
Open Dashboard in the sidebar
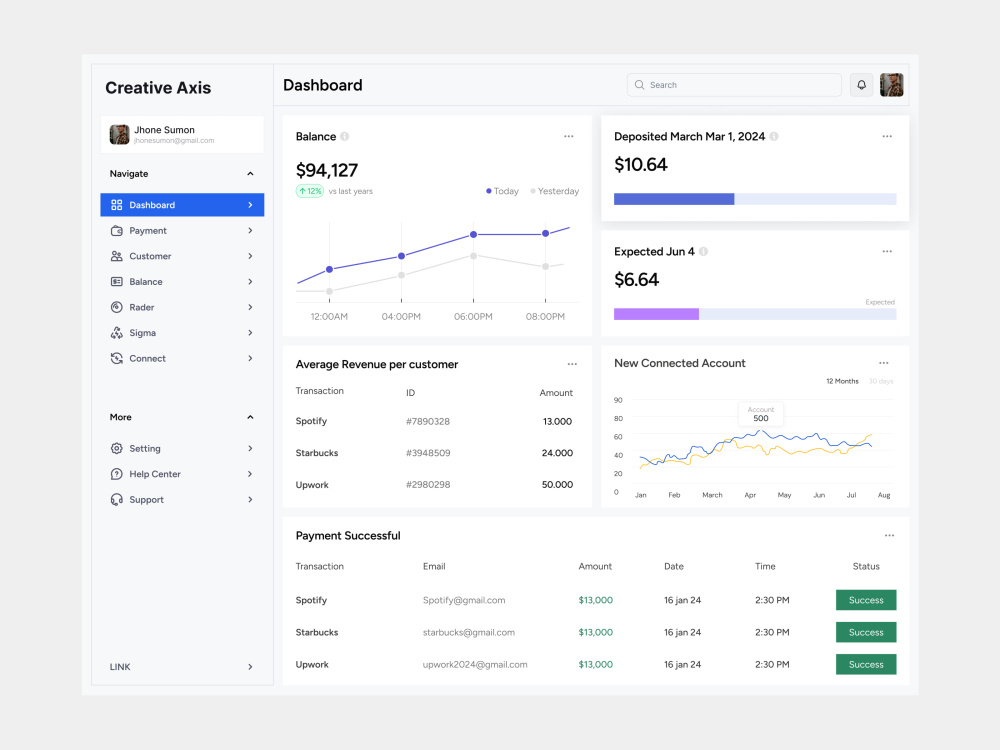182,205
